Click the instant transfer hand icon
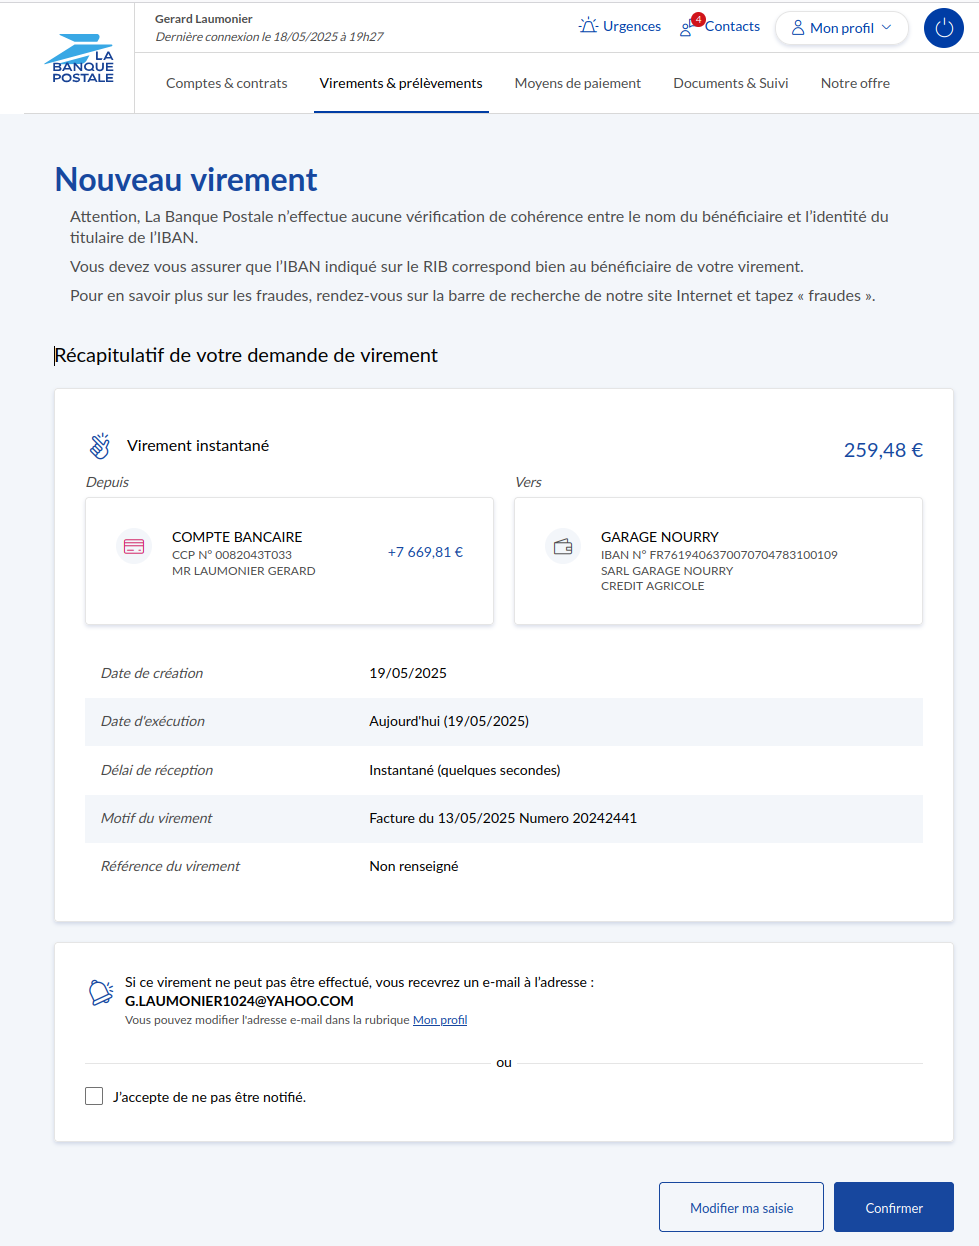Image resolution: width=979 pixels, height=1246 pixels. 100,446
